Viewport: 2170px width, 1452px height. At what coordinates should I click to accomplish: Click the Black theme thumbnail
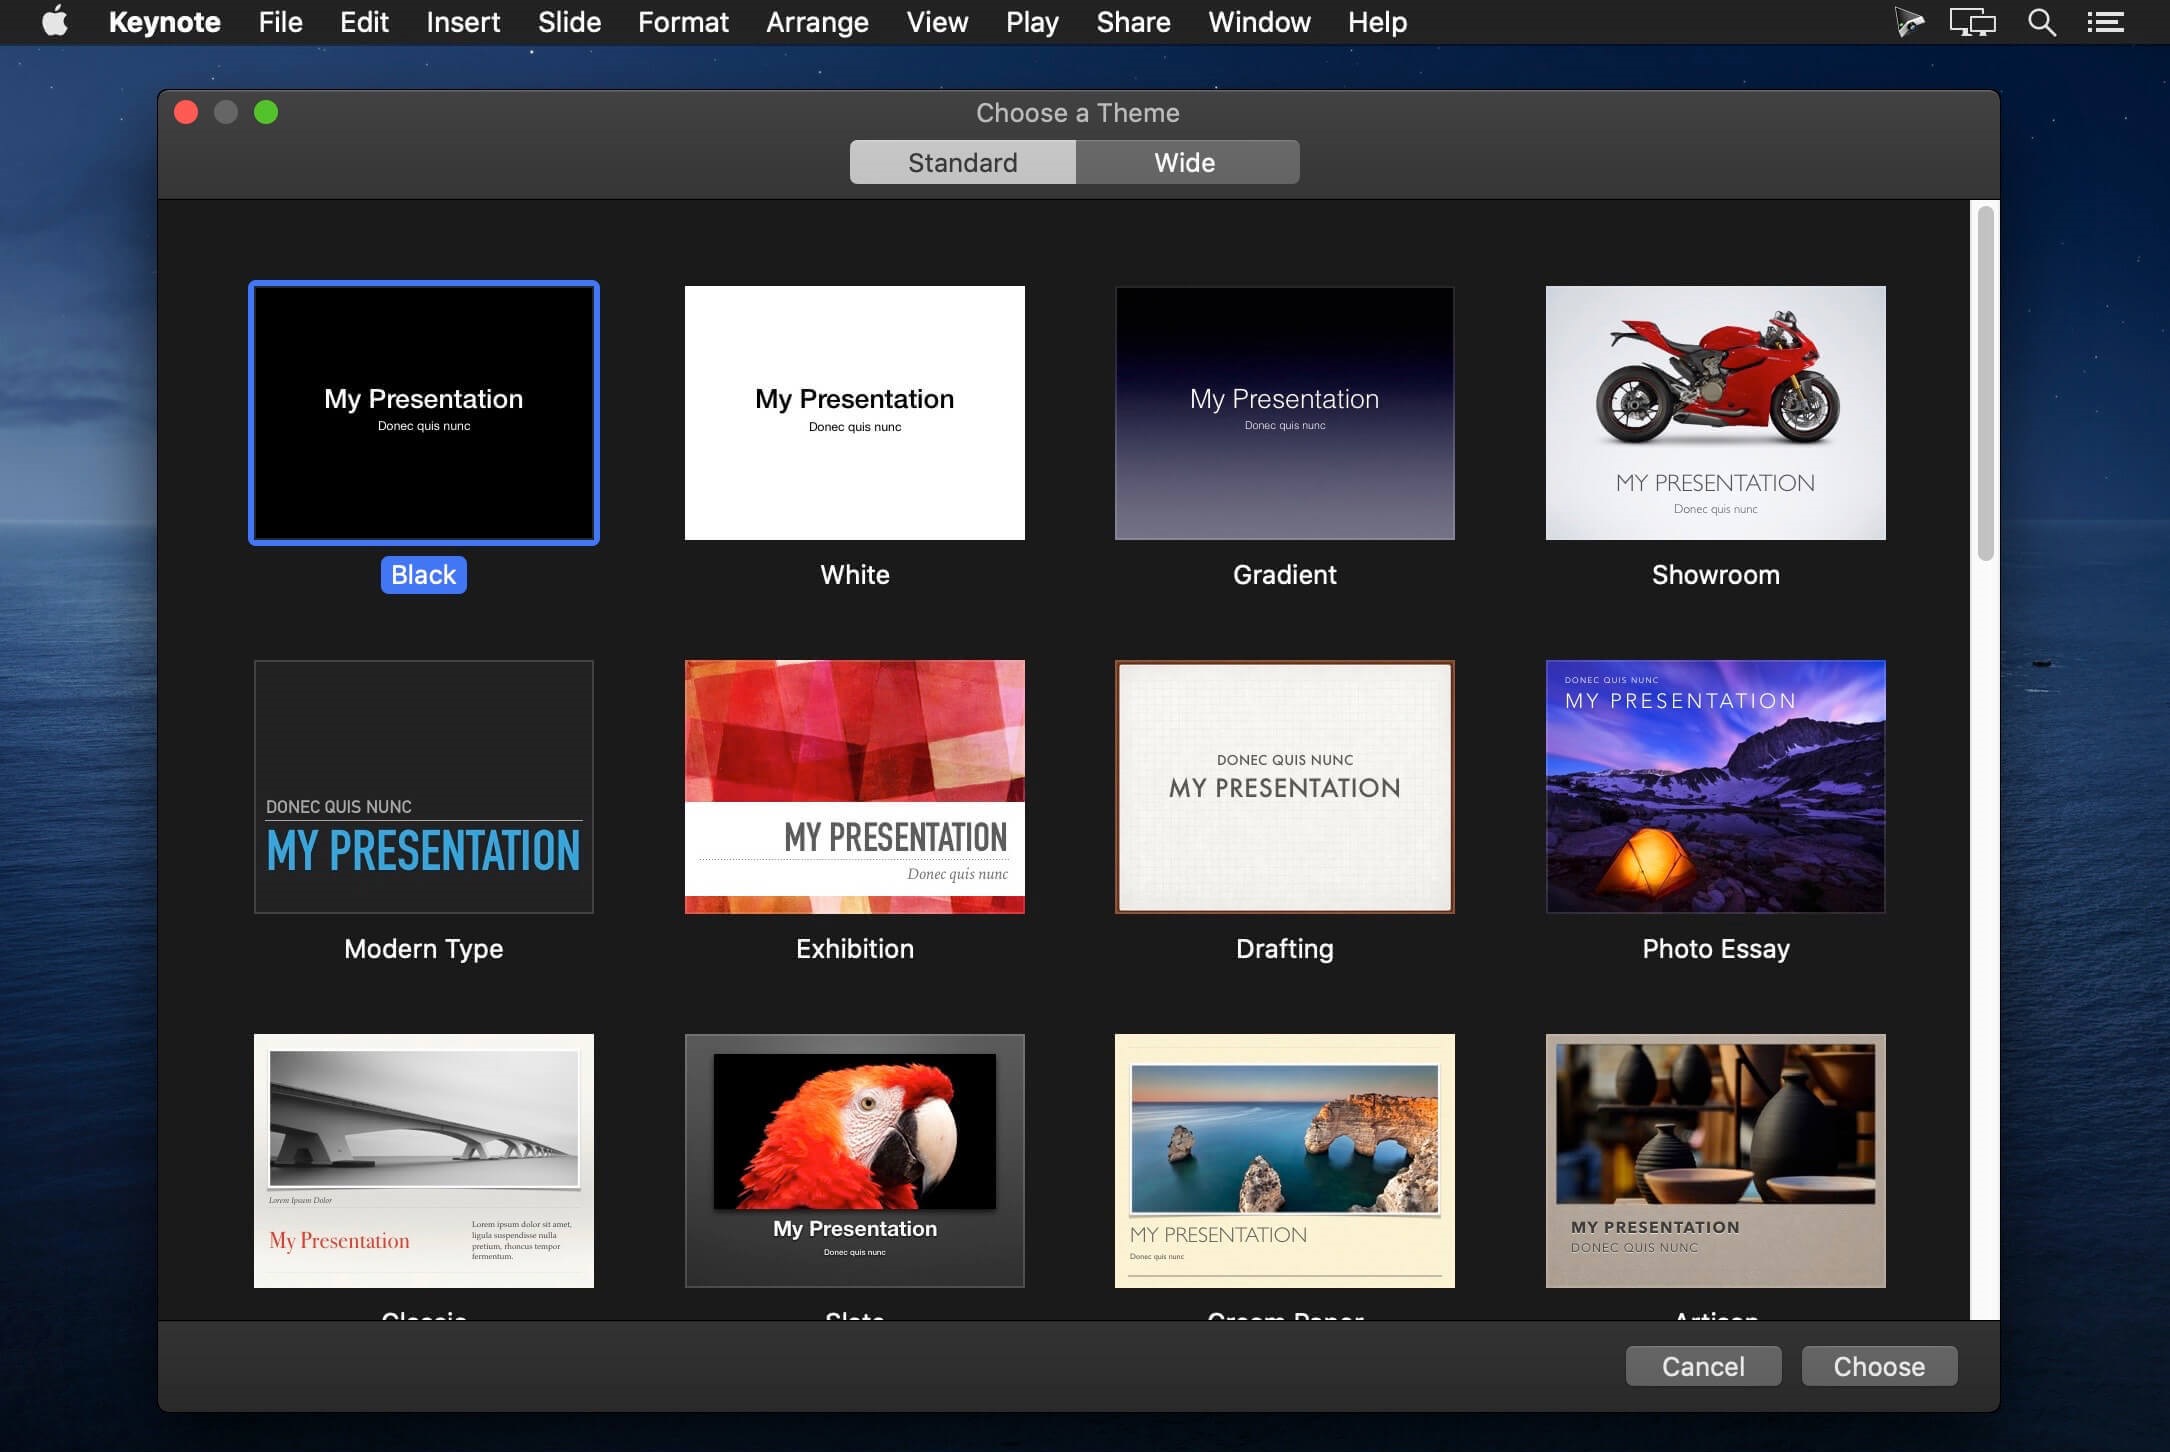coord(423,412)
